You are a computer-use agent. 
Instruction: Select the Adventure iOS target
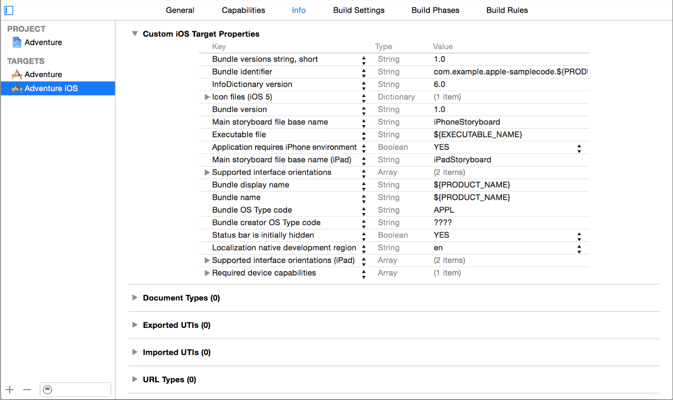(x=58, y=88)
